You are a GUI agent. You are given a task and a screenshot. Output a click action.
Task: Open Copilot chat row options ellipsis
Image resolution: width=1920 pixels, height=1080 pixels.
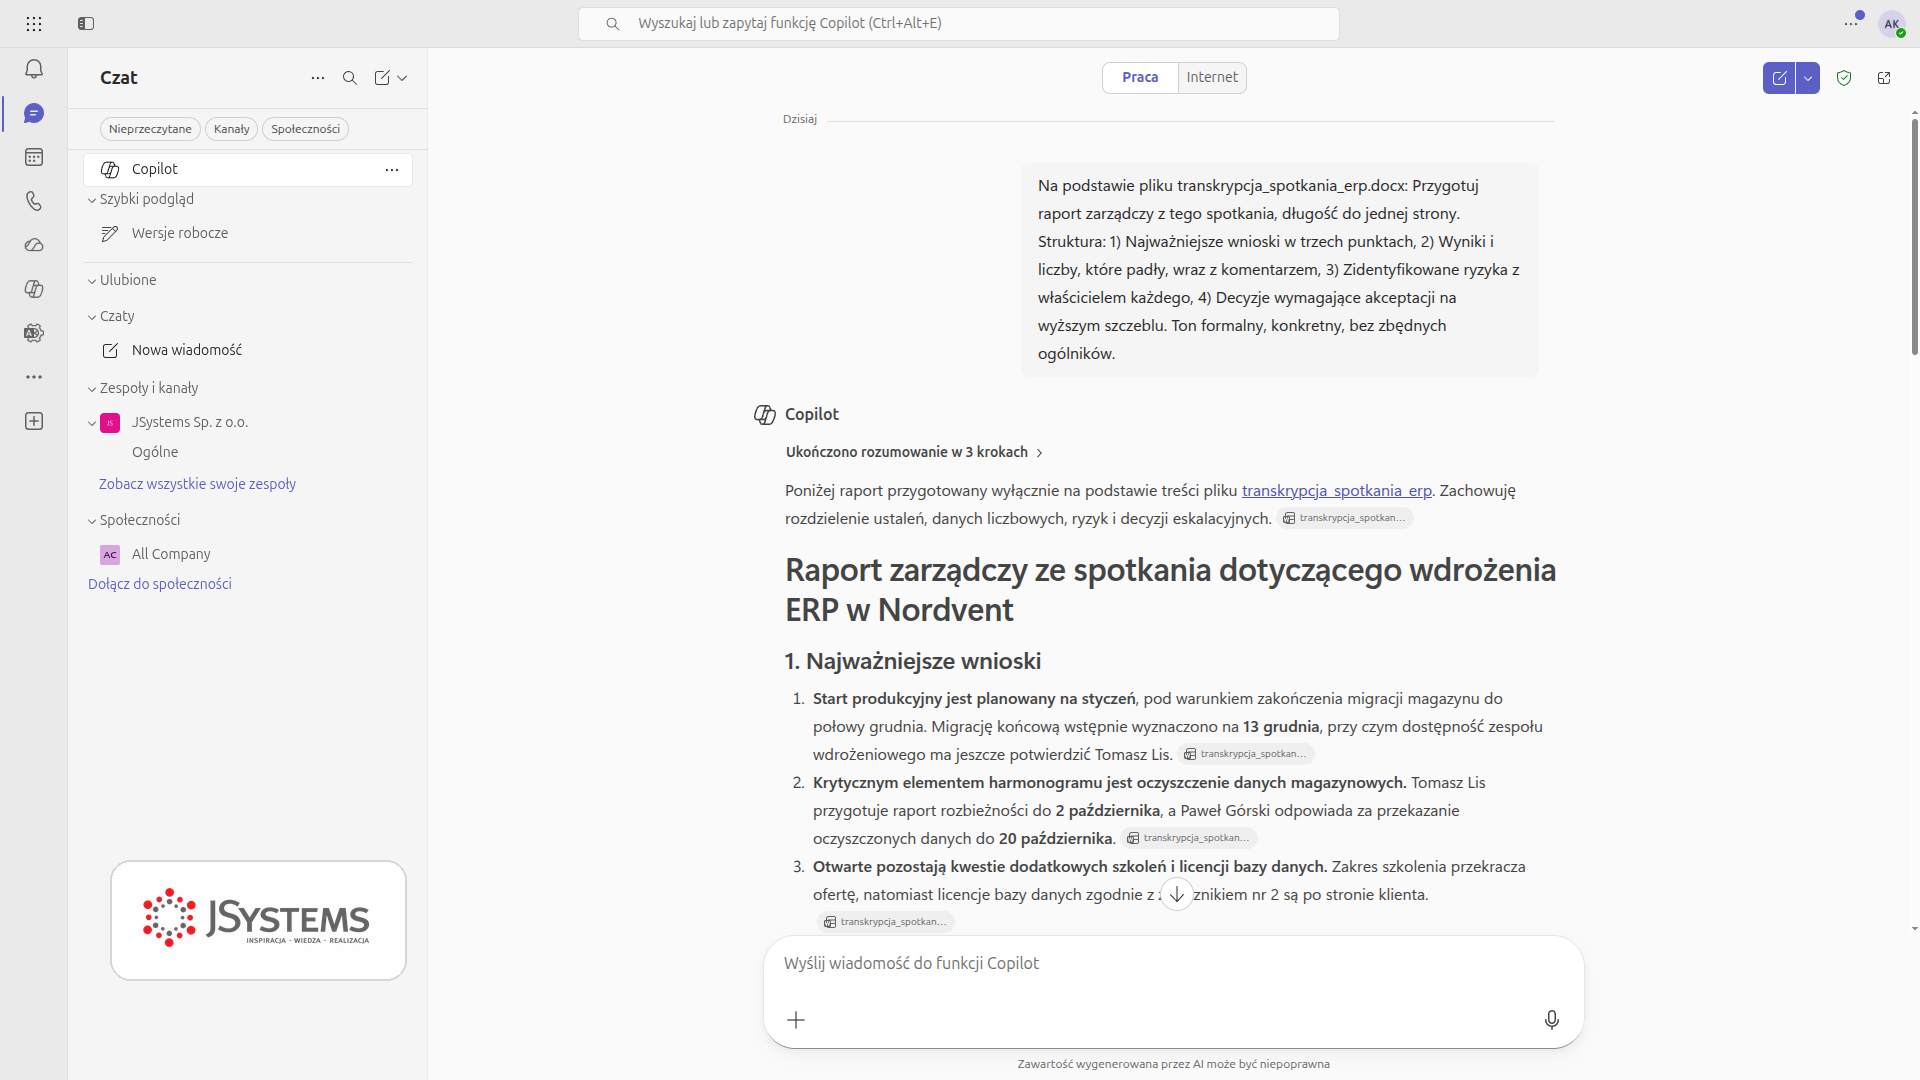coord(392,170)
